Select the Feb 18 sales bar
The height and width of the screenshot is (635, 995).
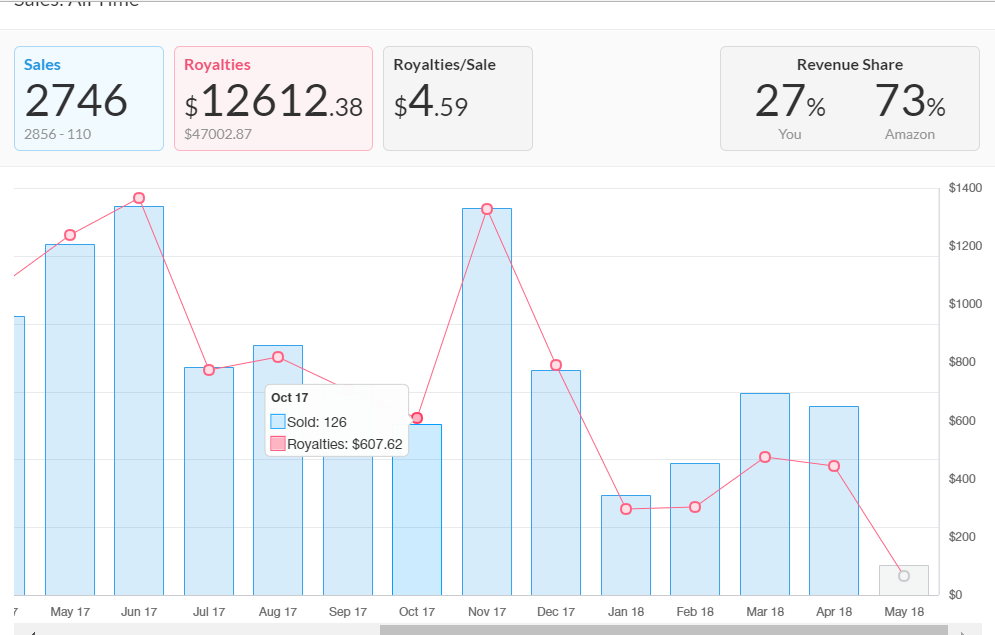coord(695,530)
